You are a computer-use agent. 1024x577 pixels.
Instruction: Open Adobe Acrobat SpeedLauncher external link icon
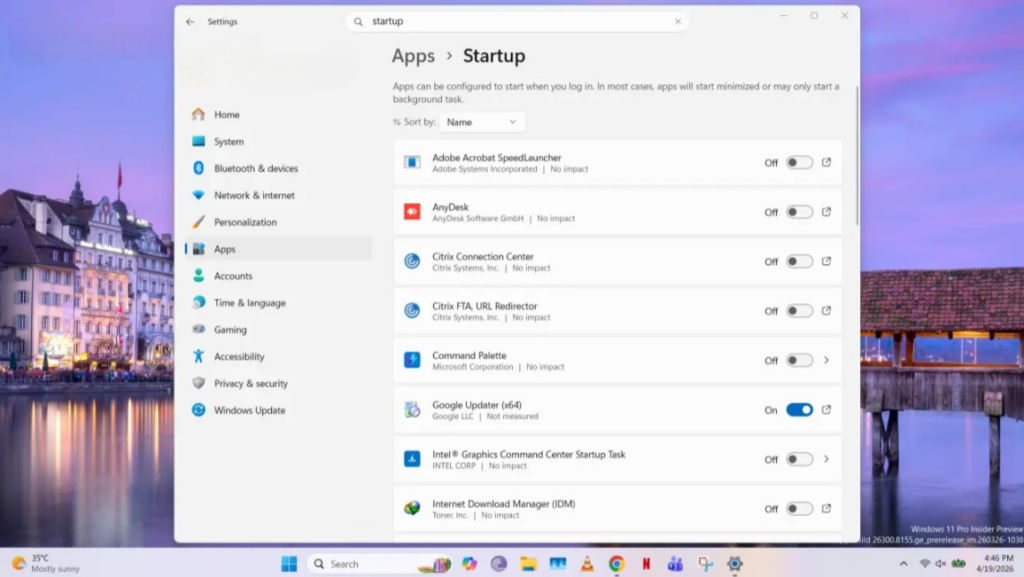click(826, 163)
